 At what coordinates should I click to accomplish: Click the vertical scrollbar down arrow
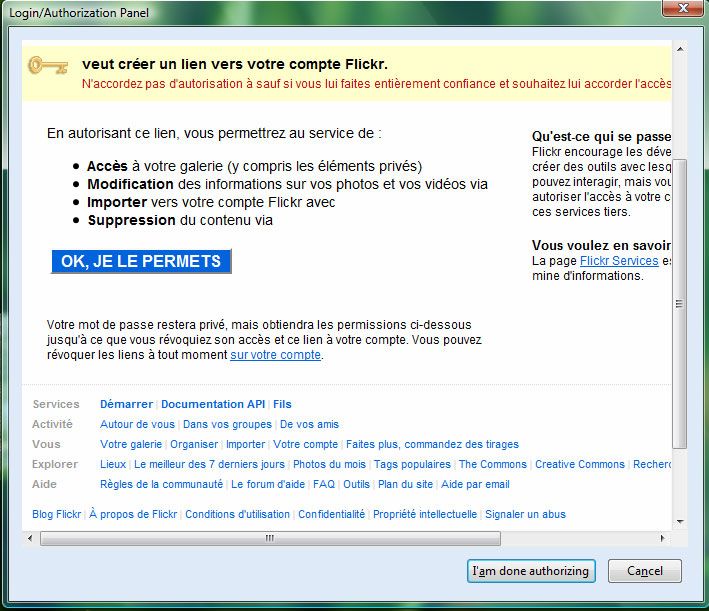pyautogui.click(x=680, y=522)
